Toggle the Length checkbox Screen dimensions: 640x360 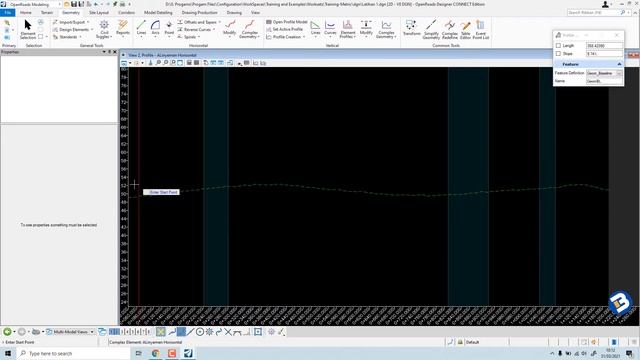tap(558, 46)
